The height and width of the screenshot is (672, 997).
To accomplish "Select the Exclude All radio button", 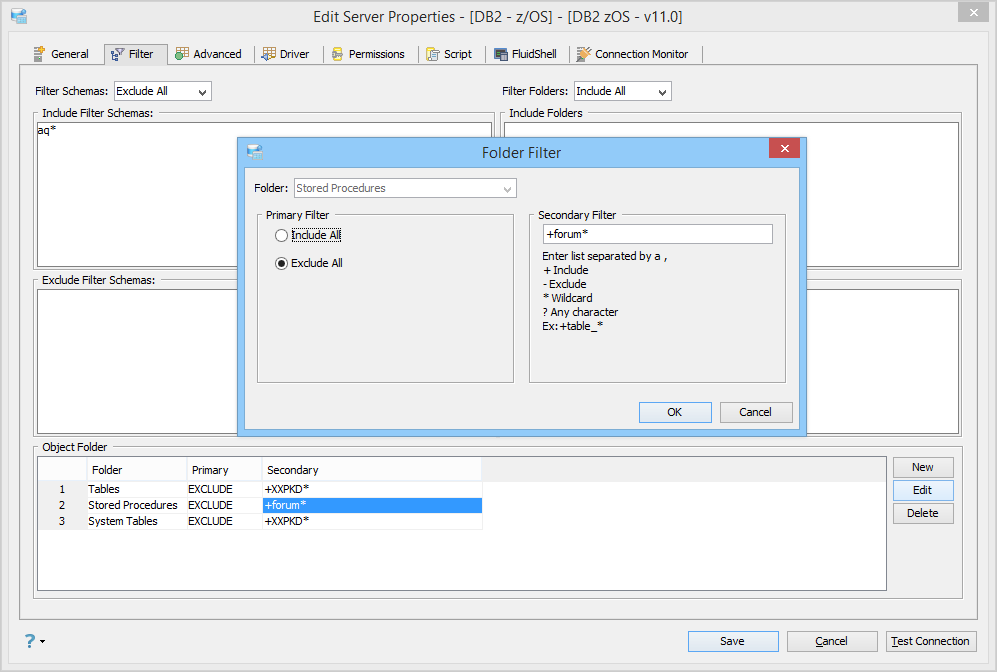I will click(281, 263).
